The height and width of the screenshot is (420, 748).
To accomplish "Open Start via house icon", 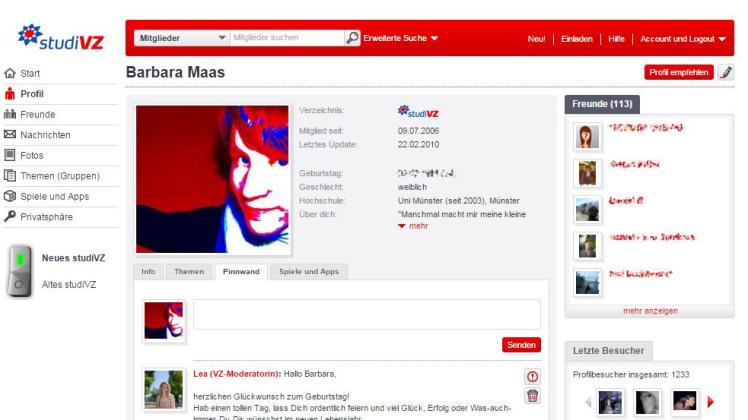I will click(x=10, y=73).
